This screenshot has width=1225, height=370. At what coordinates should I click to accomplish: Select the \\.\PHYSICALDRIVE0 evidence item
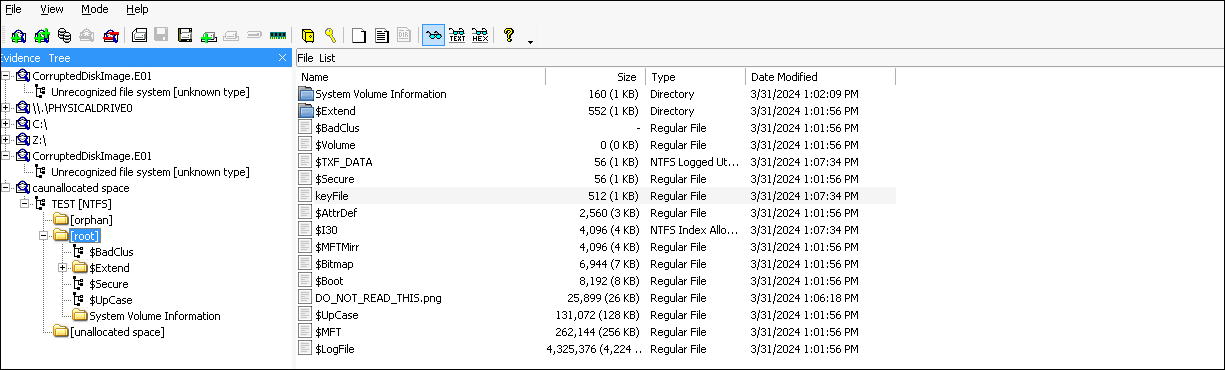(x=81, y=108)
